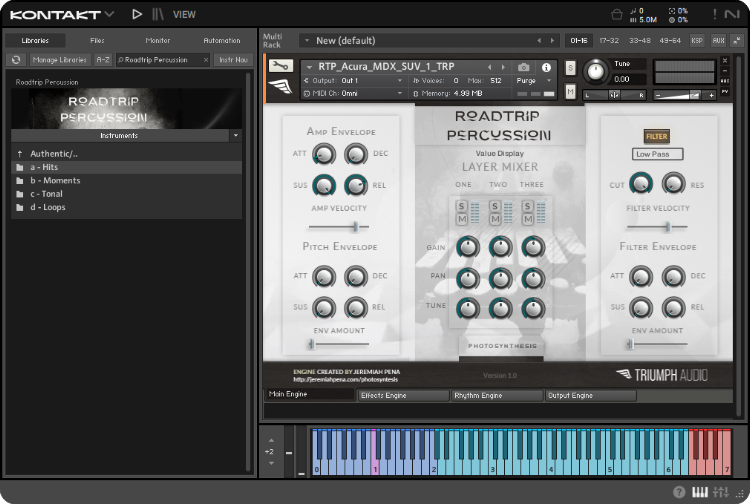Switch to the Files tab
Image resolution: width=750 pixels, height=504 pixels.
point(97,40)
